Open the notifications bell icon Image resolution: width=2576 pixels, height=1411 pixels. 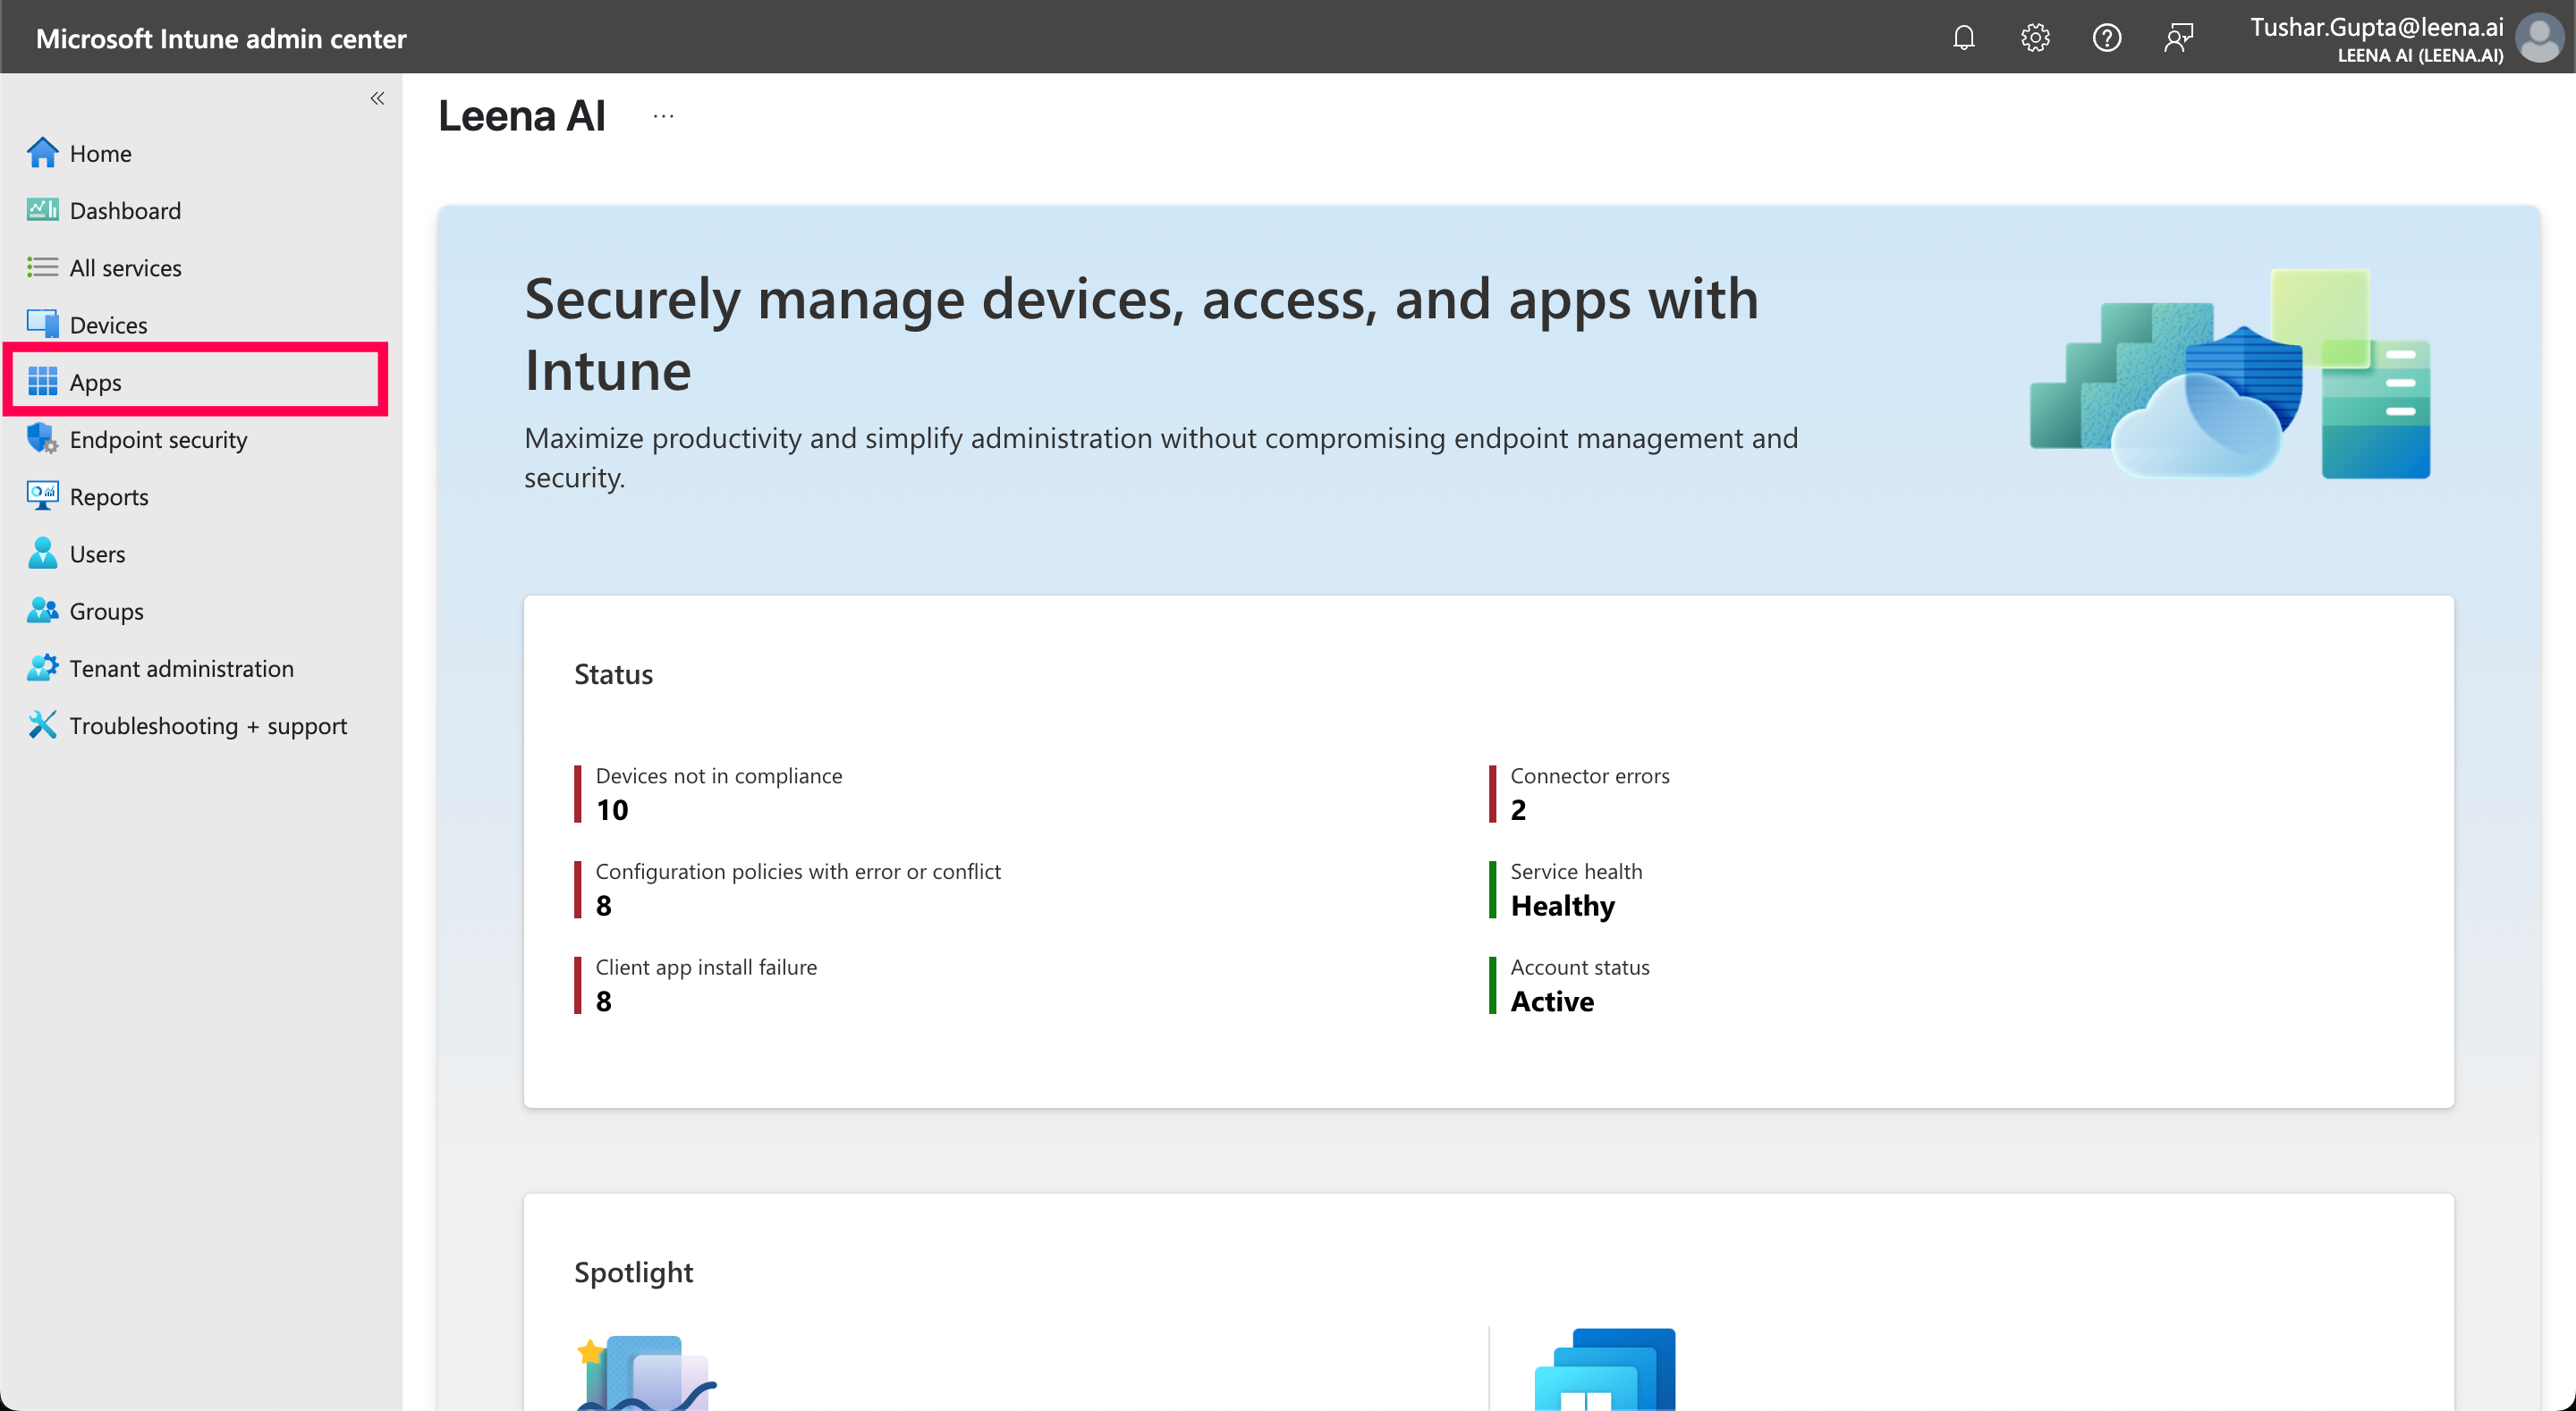1963,38
